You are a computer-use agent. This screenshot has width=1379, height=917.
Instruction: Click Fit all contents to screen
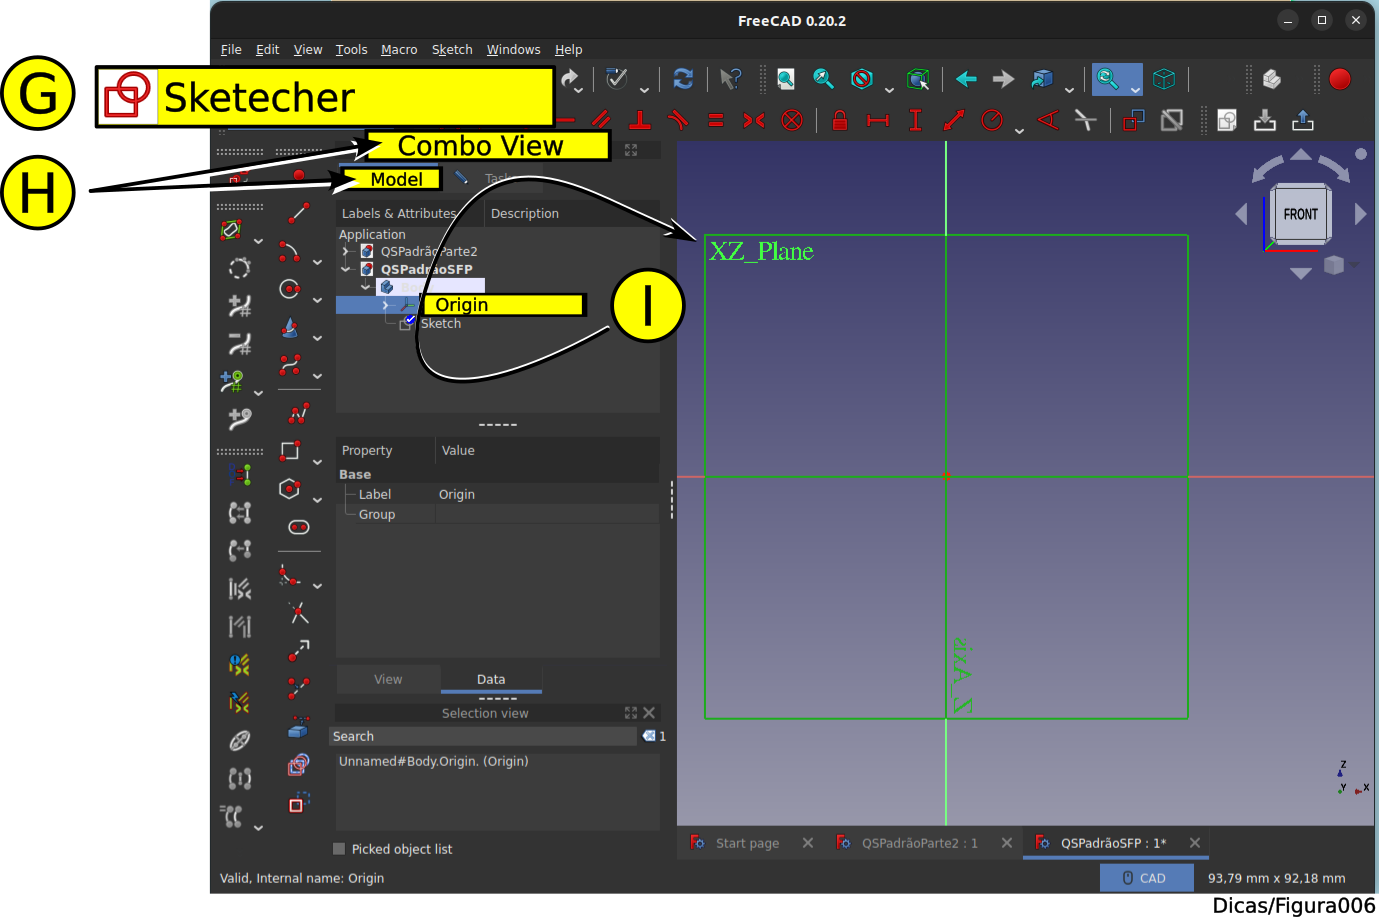tap(786, 79)
